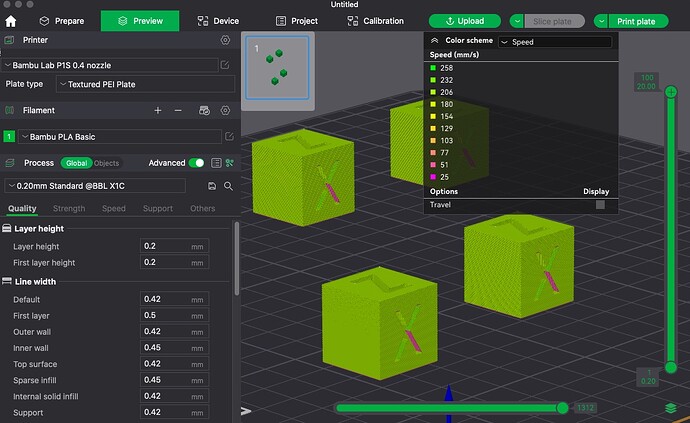This screenshot has width=690, height=423.
Task: Edit the Bambu PLA Basic preset
Action: point(229,136)
